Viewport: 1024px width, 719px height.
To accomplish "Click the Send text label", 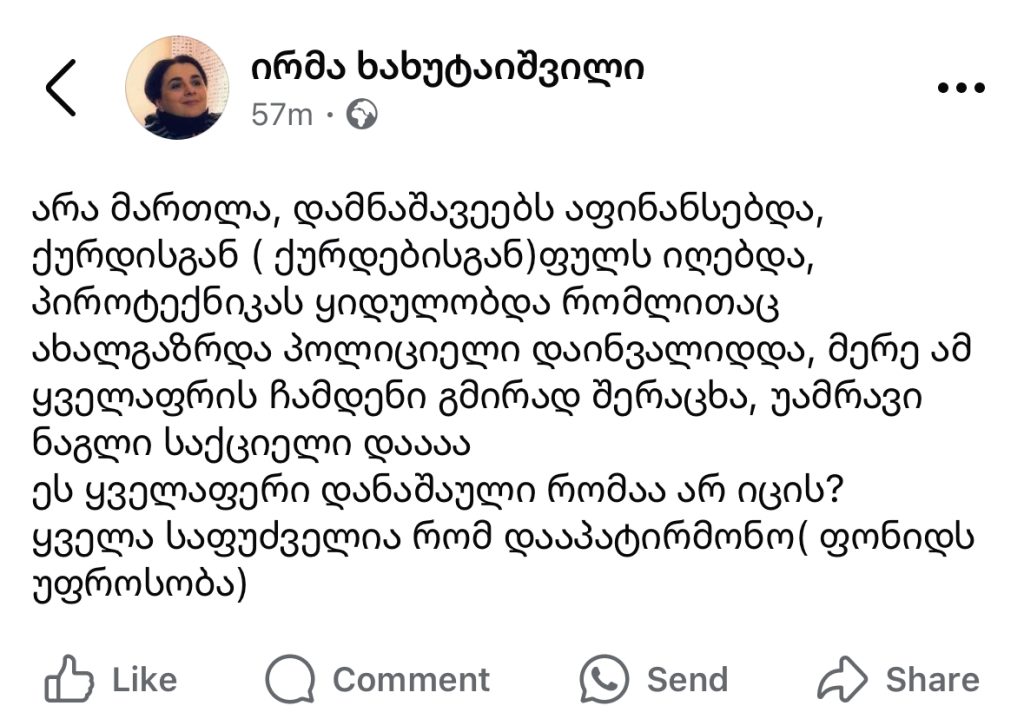I will pos(687,680).
